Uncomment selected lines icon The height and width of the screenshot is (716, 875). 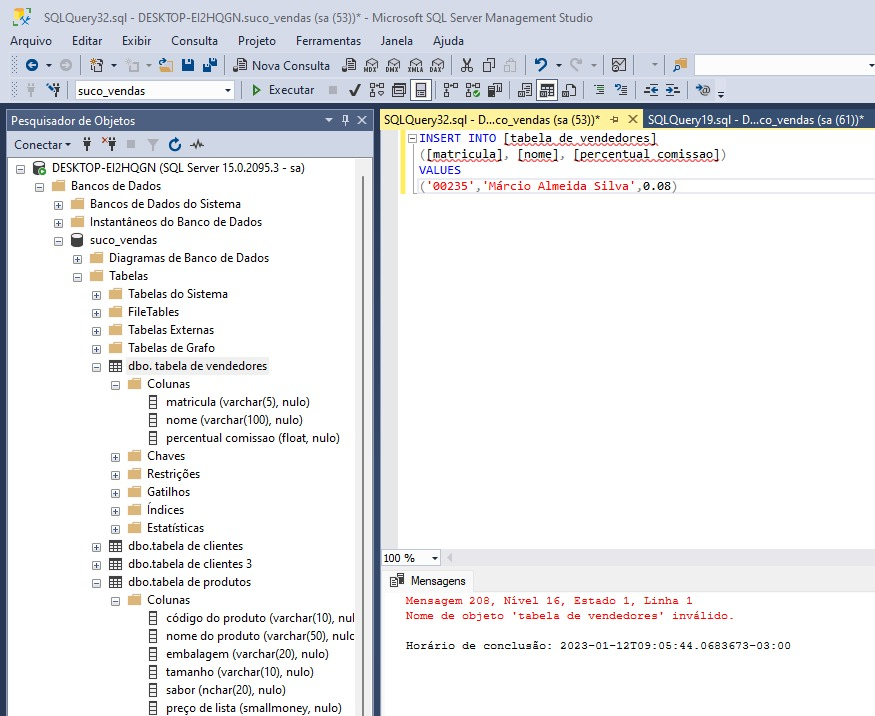(621, 90)
